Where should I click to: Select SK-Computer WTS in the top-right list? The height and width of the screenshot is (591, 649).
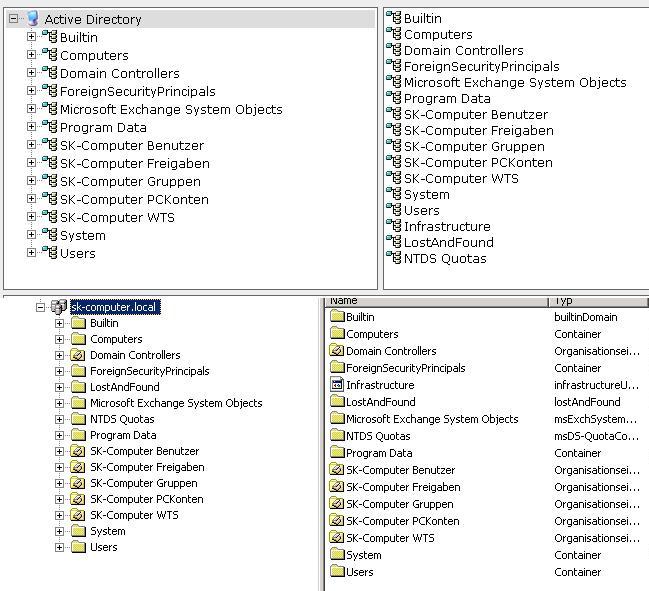461,178
